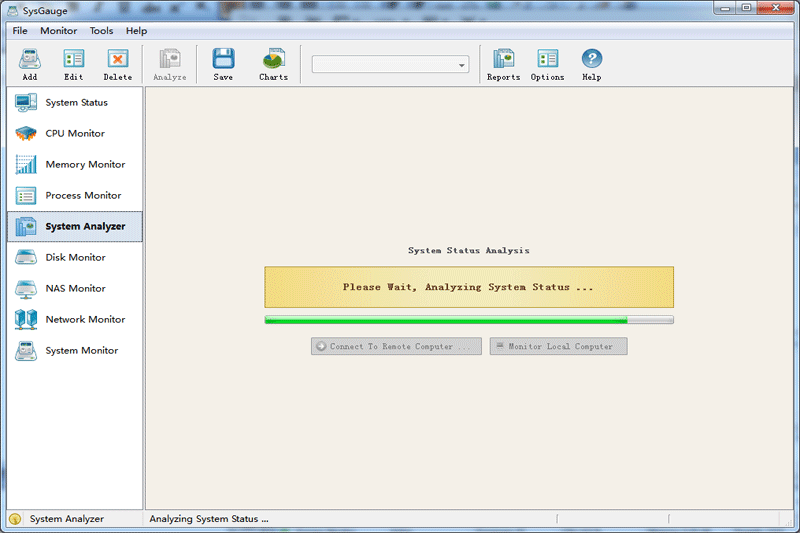This screenshot has width=800, height=533.
Task: Select System Status in sidebar
Action: click(75, 103)
